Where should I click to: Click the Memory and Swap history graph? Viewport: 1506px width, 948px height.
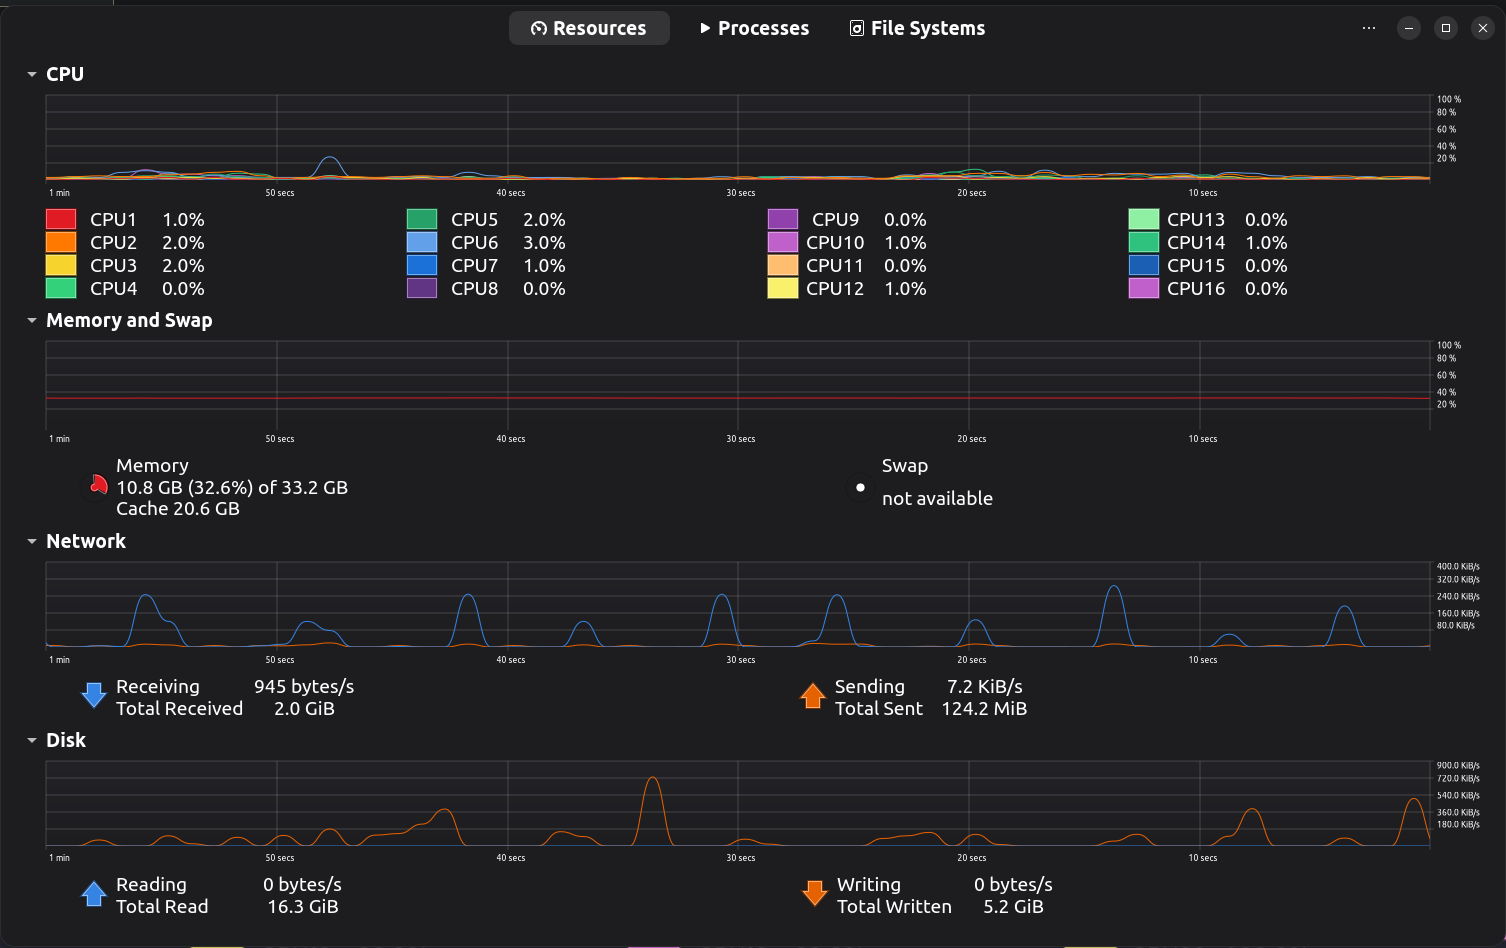(x=738, y=385)
